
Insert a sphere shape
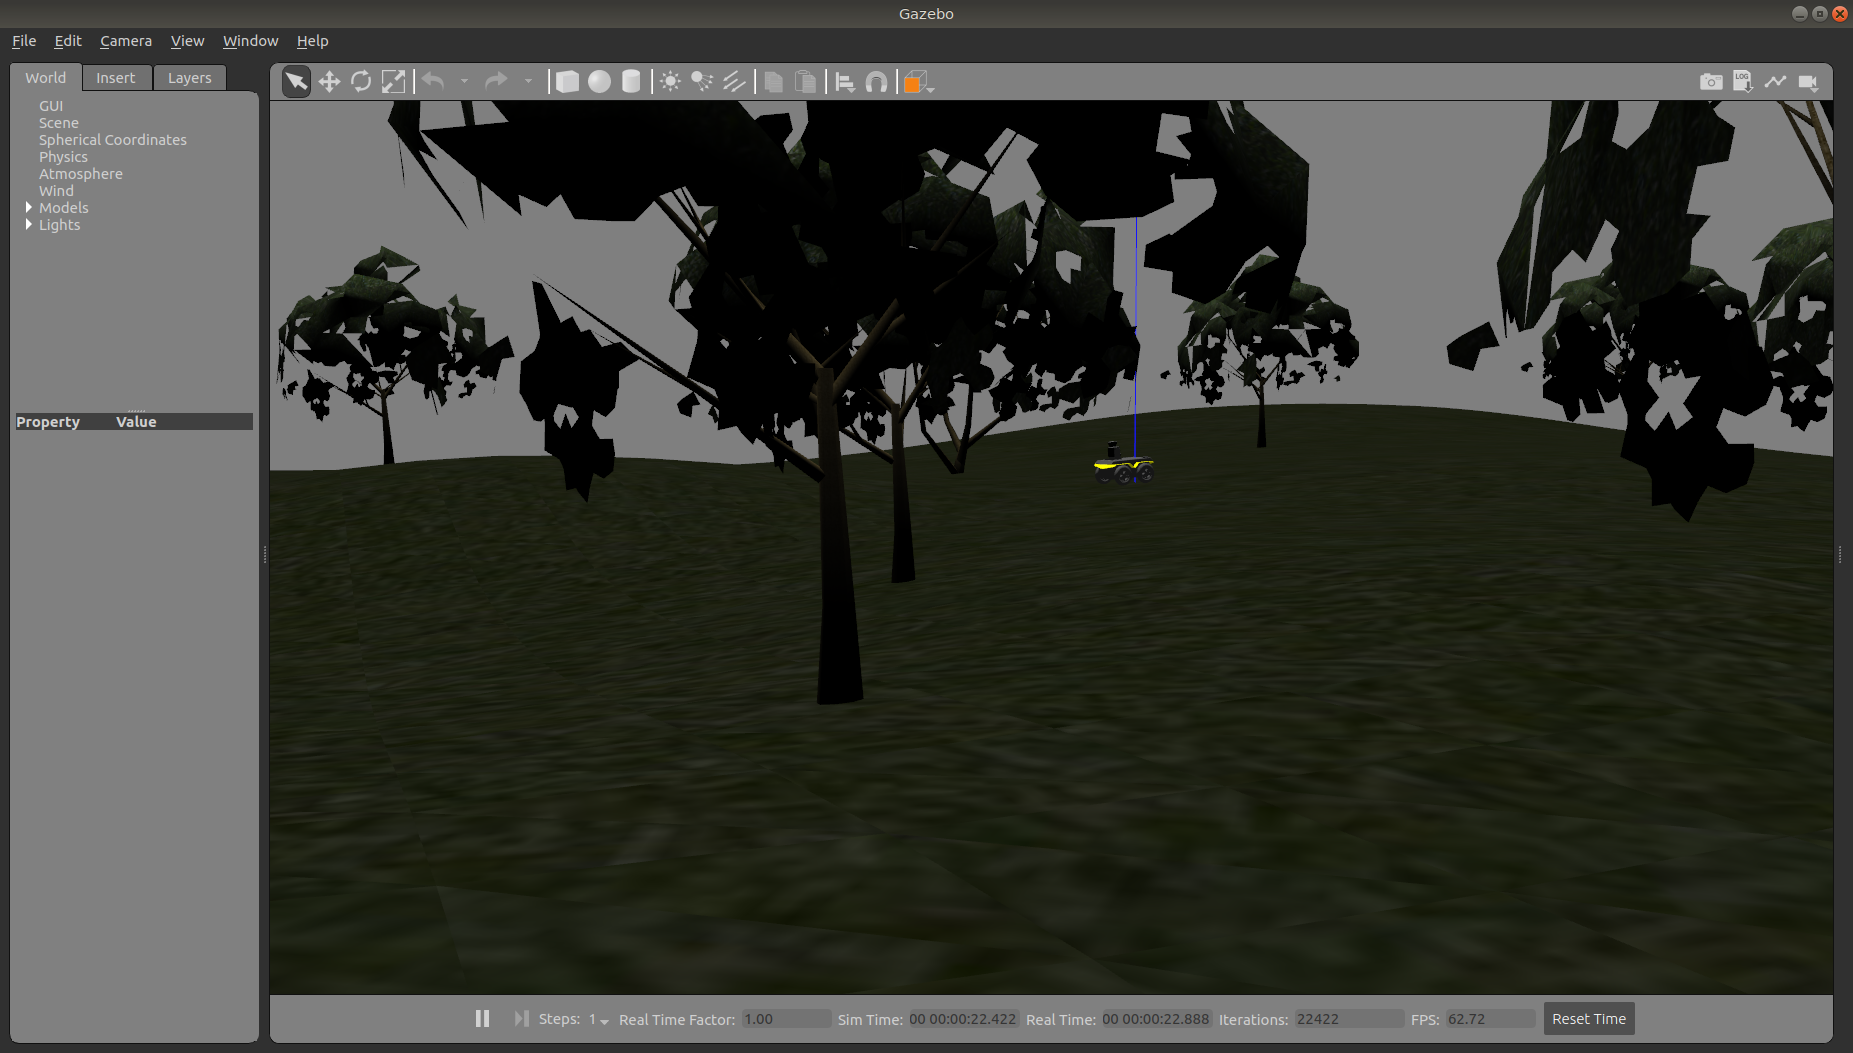[599, 82]
